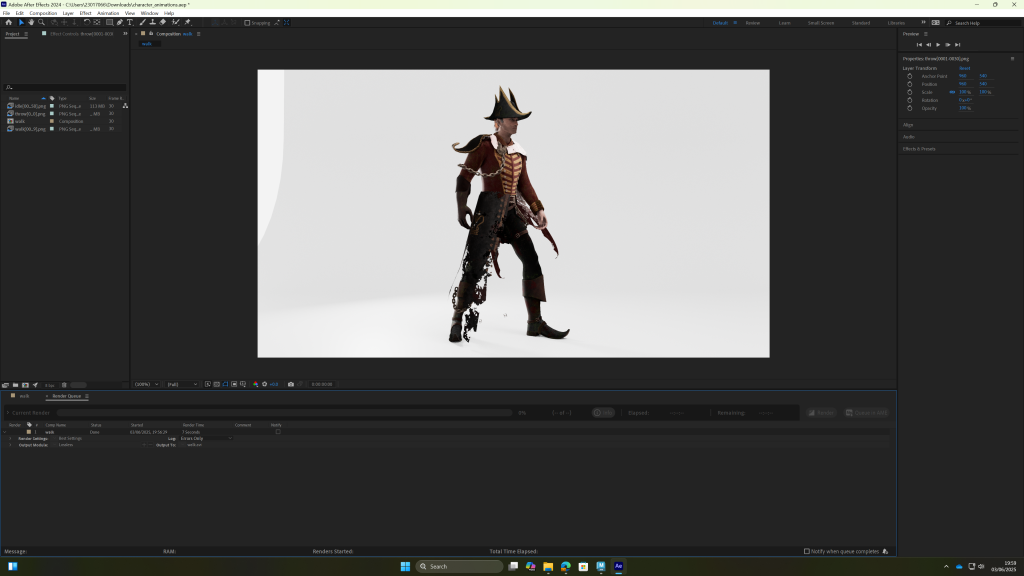Enable the Snapping checkbox
The image size is (1024, 576).
click(248, 23)
